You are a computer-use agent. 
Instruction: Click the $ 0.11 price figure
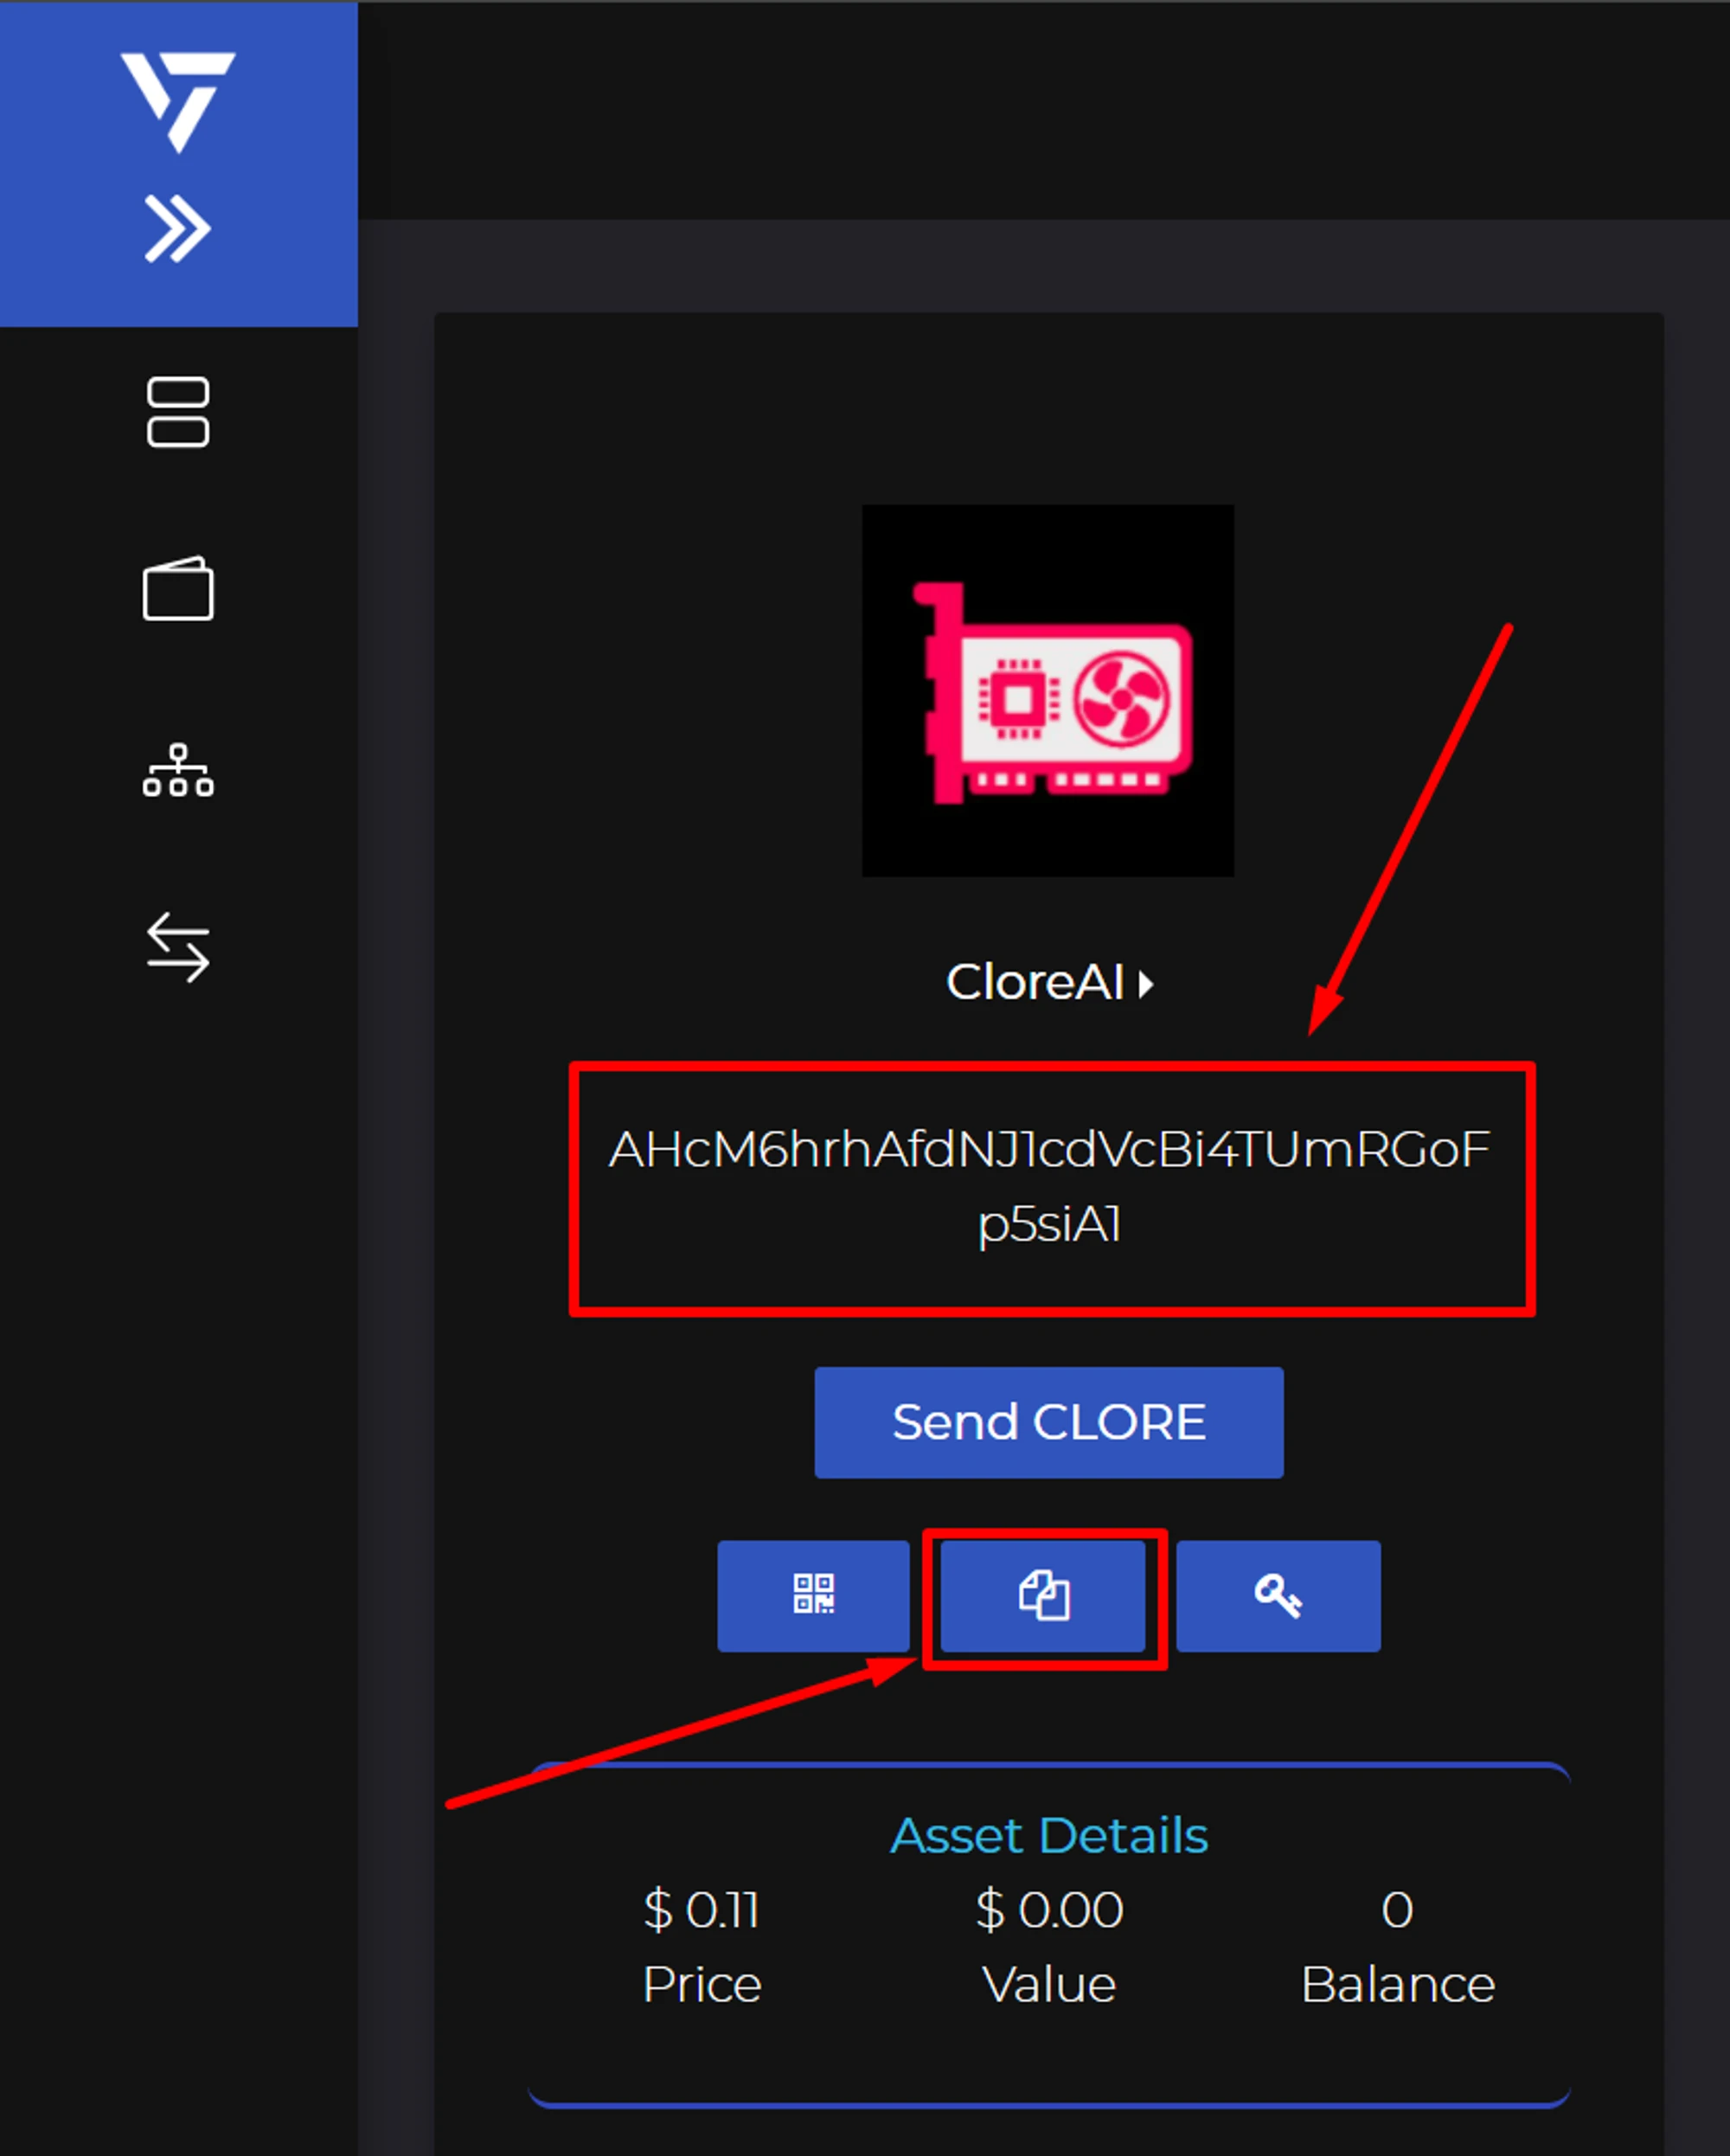tap(702, 1910)
